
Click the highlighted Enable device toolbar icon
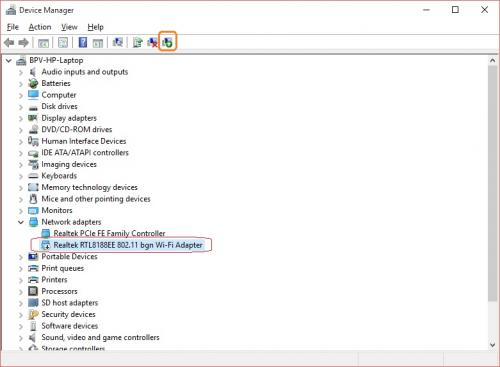tap(168, 42)
